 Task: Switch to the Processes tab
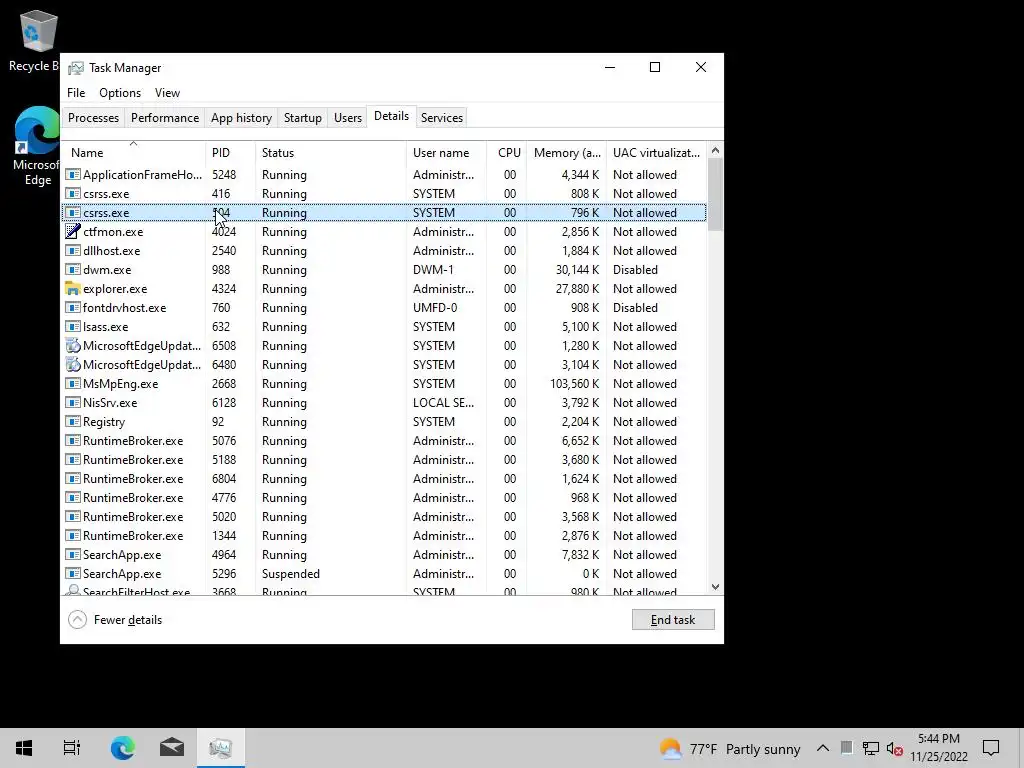coord(93,118)
